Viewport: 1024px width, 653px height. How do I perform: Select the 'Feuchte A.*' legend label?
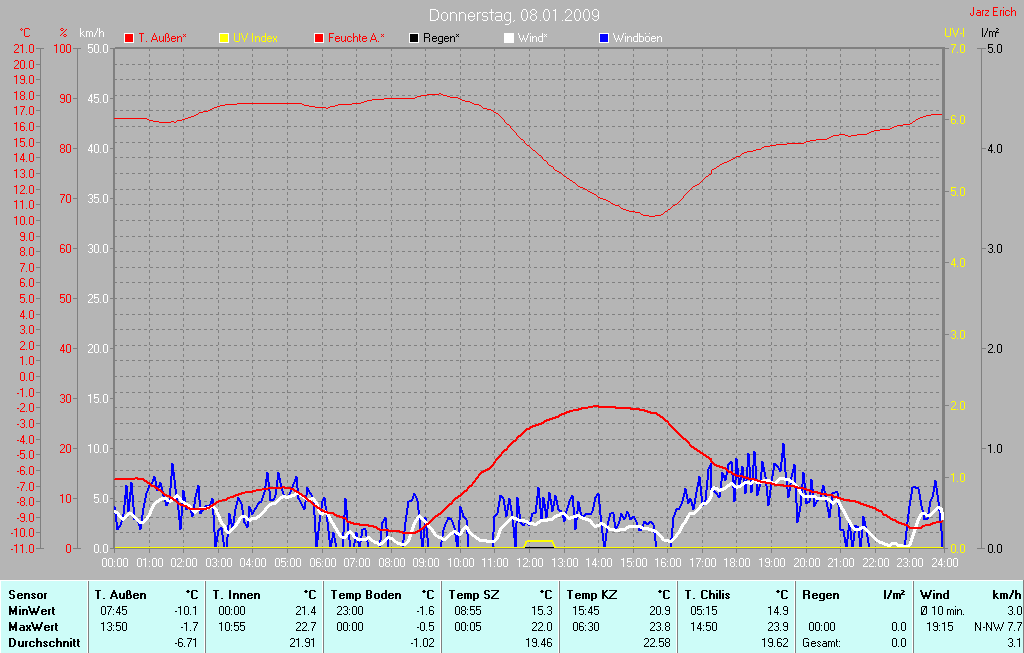[x=356, y=38]
